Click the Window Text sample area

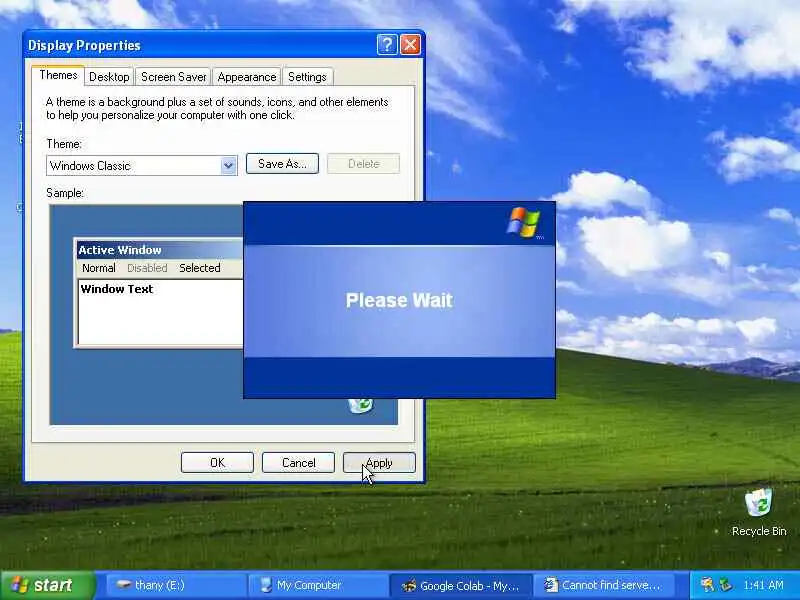point(160,312)
